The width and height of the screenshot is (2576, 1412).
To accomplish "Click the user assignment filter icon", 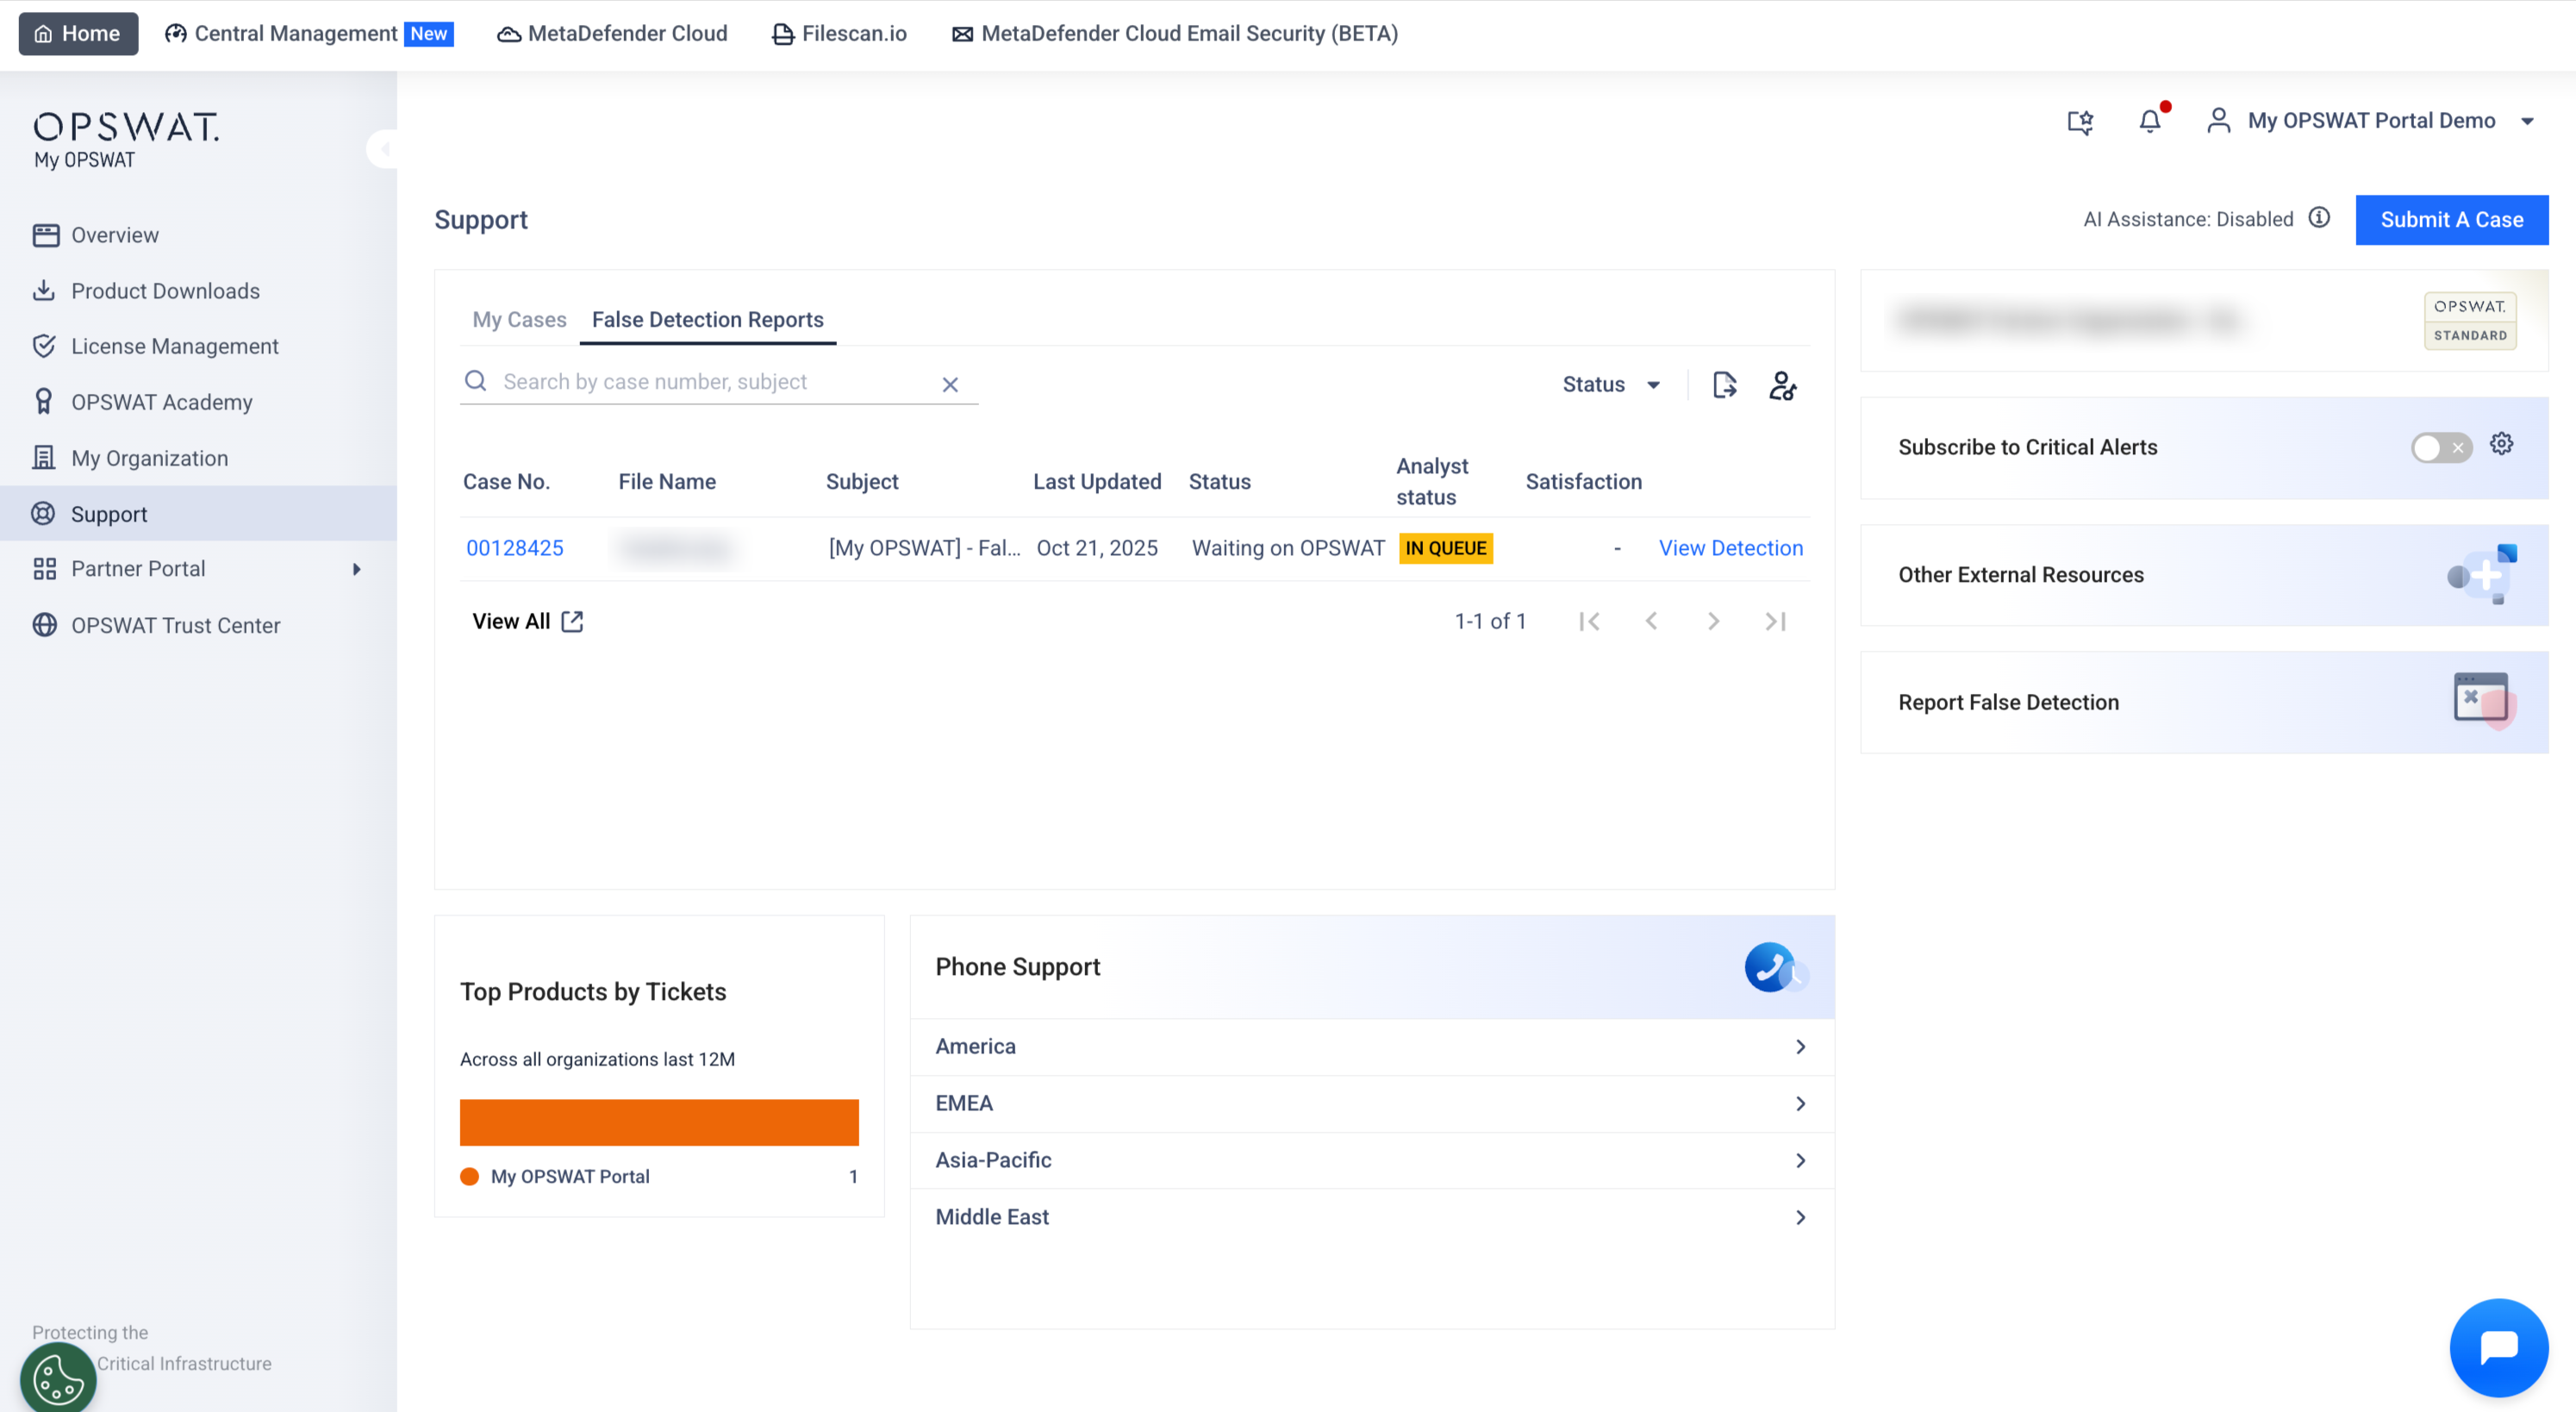I will 1782,385.
